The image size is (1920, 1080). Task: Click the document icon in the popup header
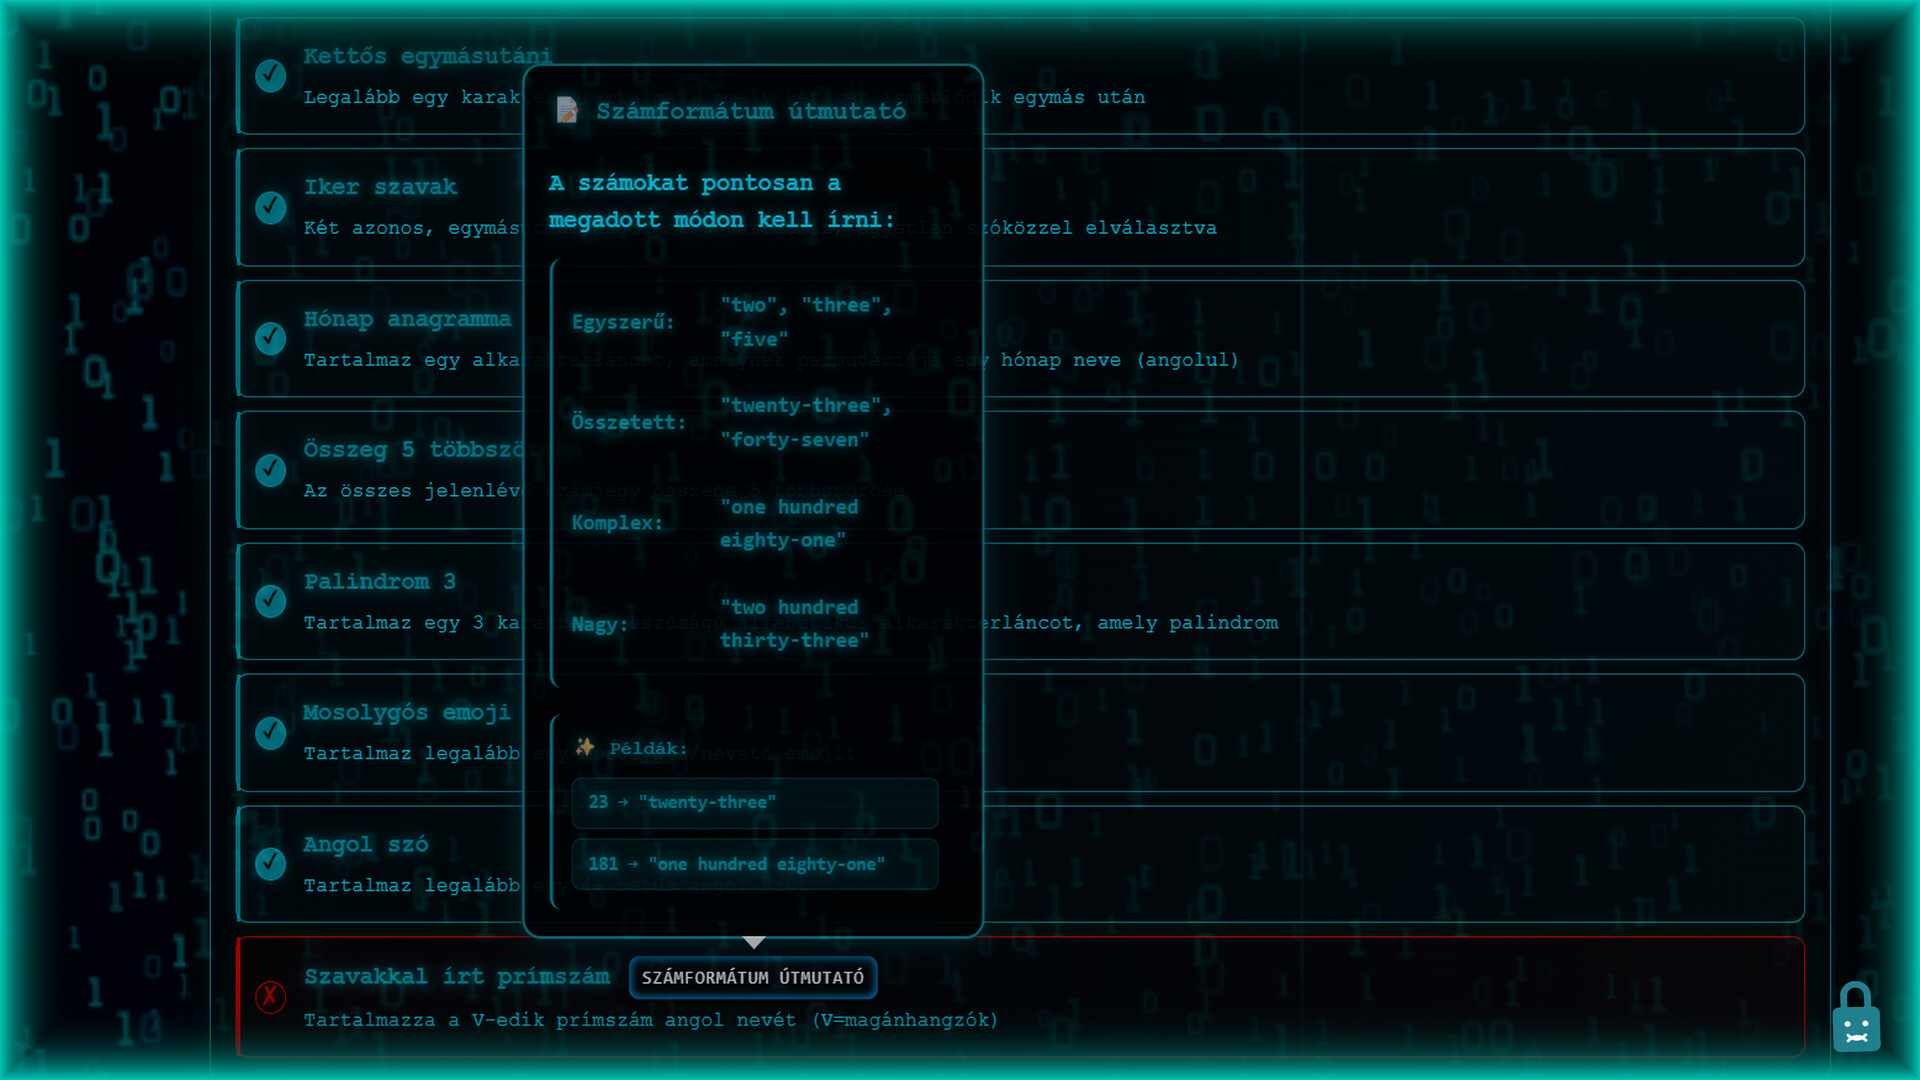pos(567,110)
